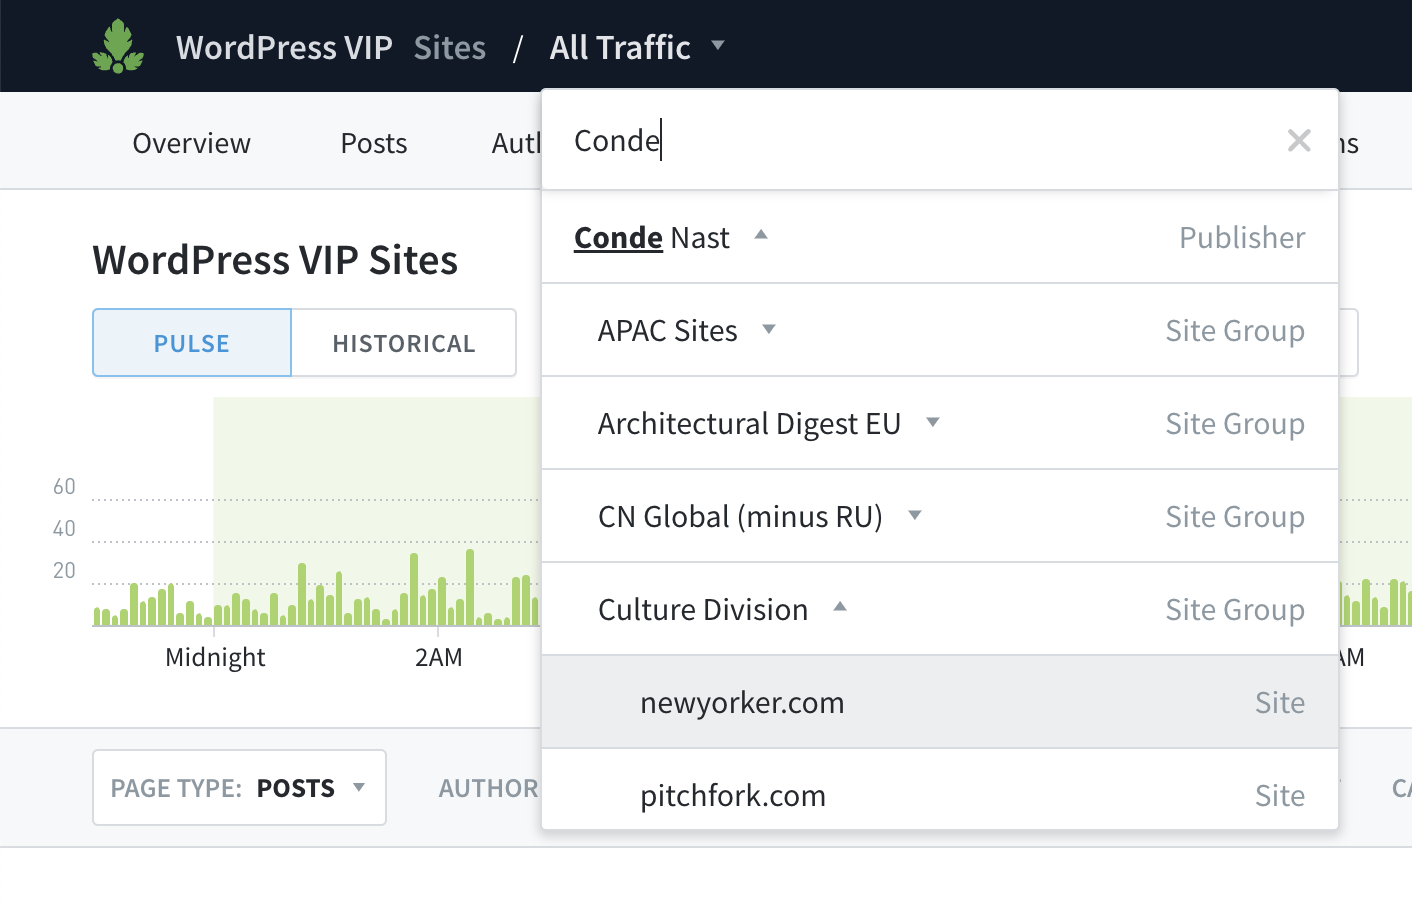1412x912 pixels.
Task: Select the newyorker.com site
Action: [x=742, y=703]
